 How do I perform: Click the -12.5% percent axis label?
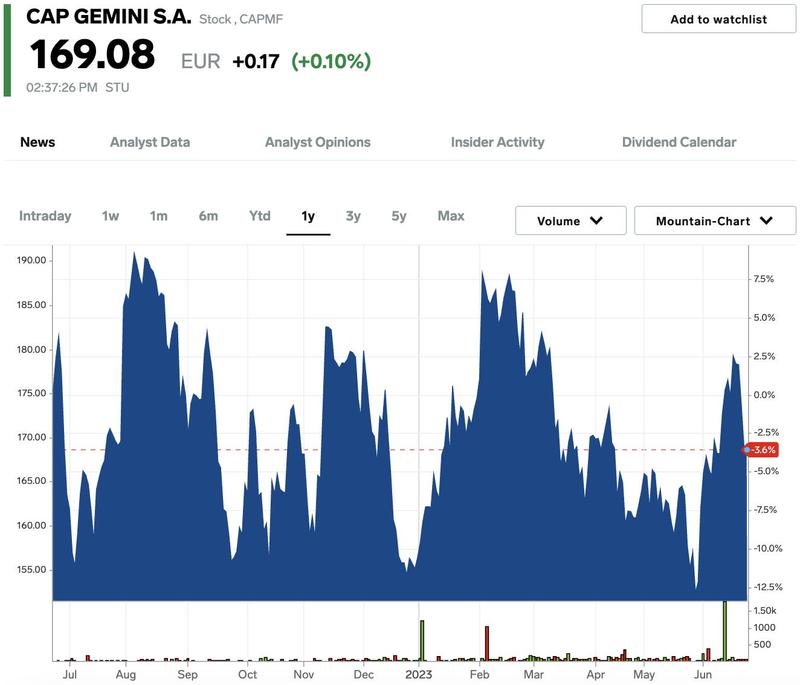point(768,587)
